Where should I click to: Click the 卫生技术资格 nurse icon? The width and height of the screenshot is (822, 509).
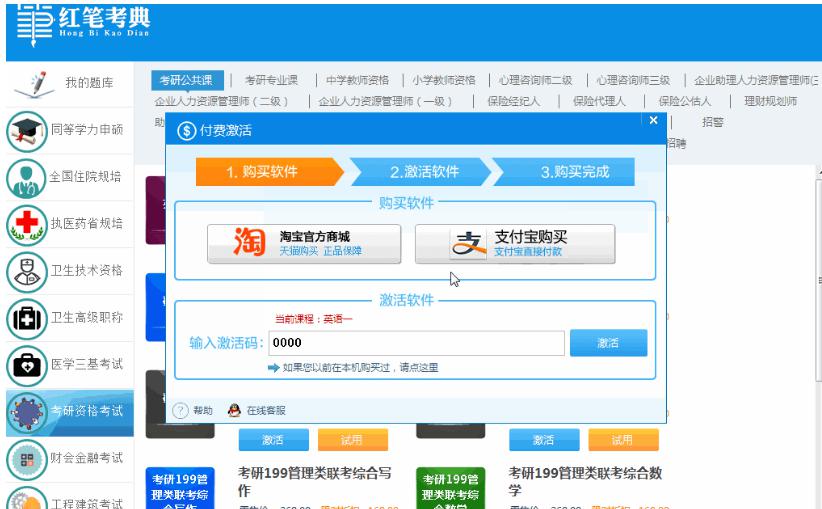(x=27, y=272)
